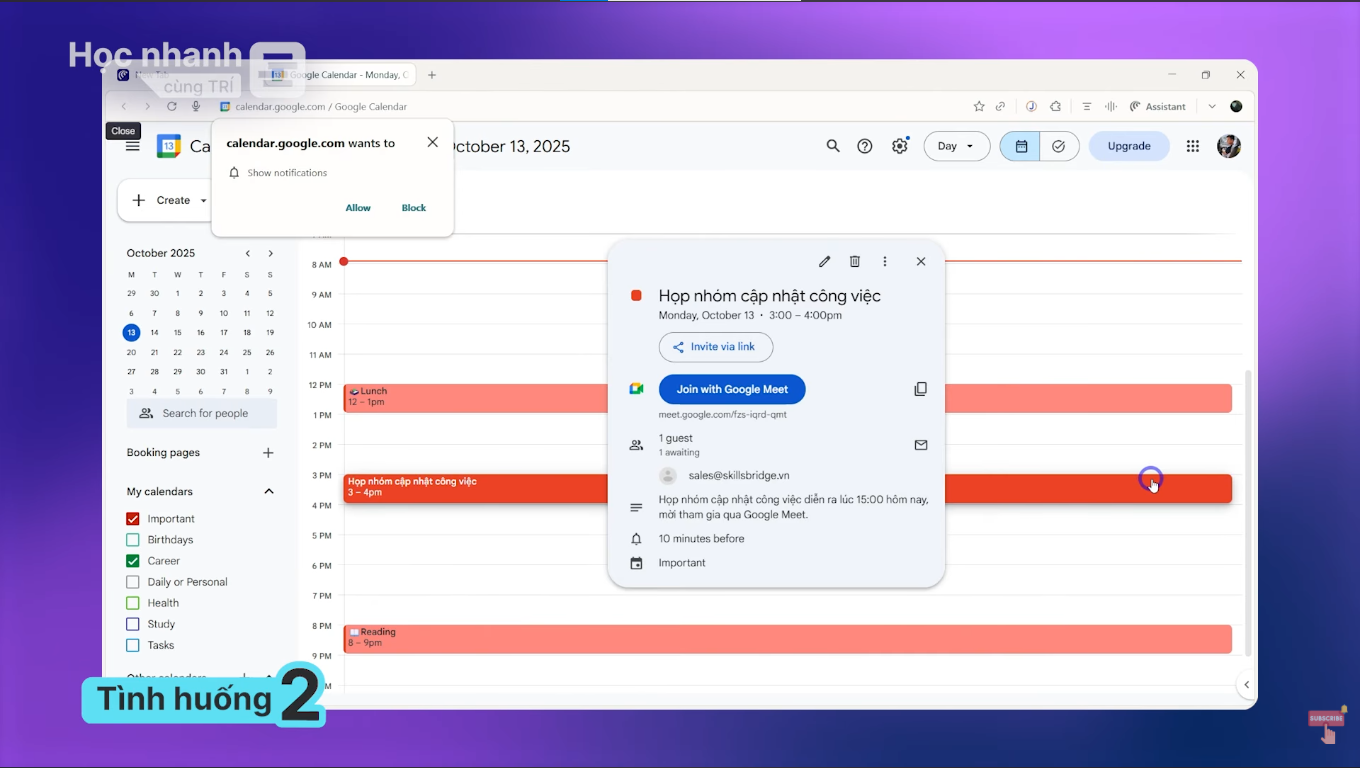The height and width of the screenshot is (768, 1360).
Task: Open the Calendar settings gear
Action: (x=899, y=146)
